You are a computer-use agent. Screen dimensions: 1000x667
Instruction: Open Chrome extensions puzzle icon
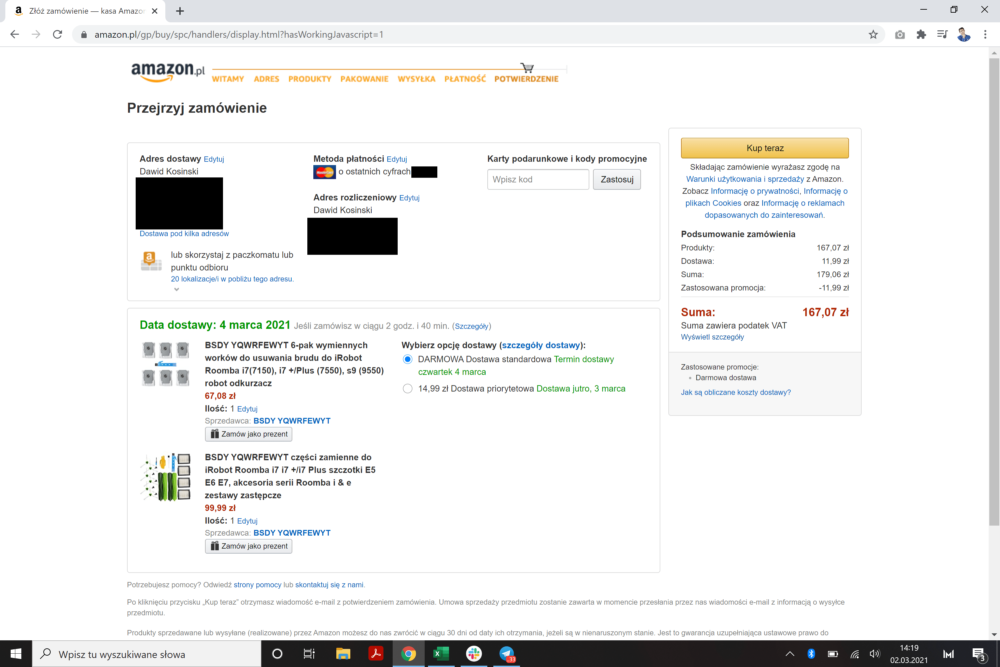[x=921, y=34]
